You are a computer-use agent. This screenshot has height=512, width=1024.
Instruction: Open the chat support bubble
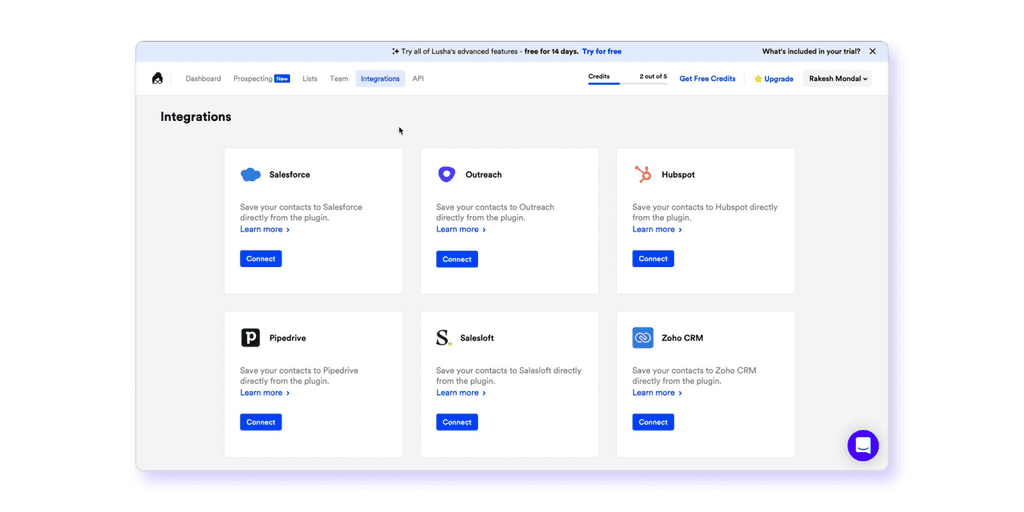coord(863,445)
